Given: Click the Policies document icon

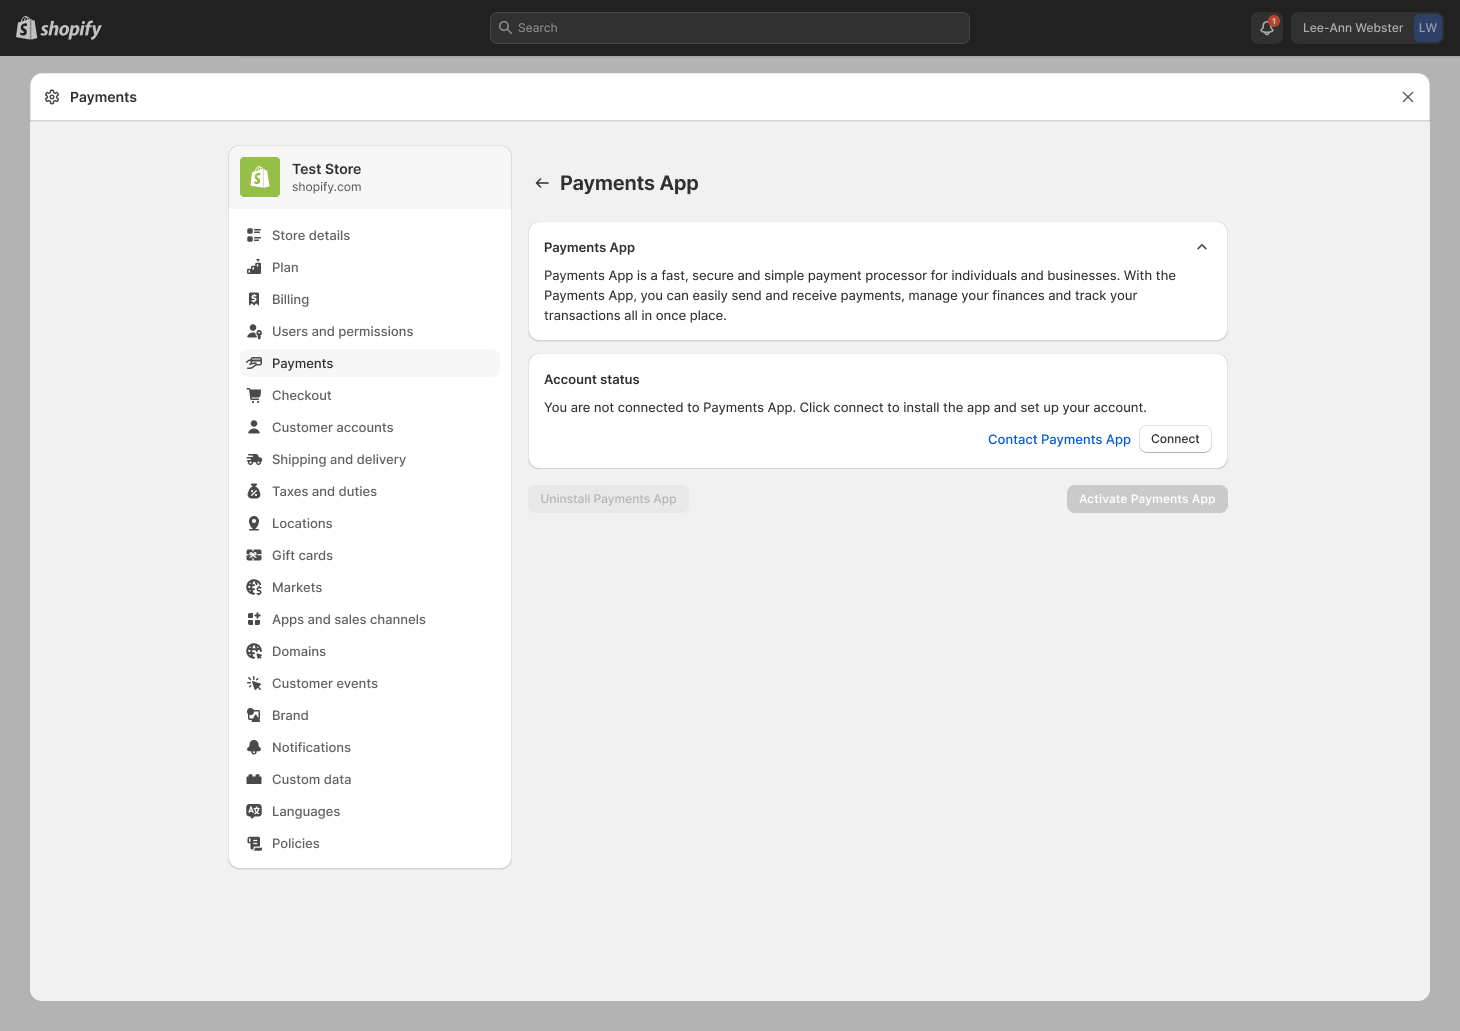Looking at the screenshot, I should coord(254,843).
